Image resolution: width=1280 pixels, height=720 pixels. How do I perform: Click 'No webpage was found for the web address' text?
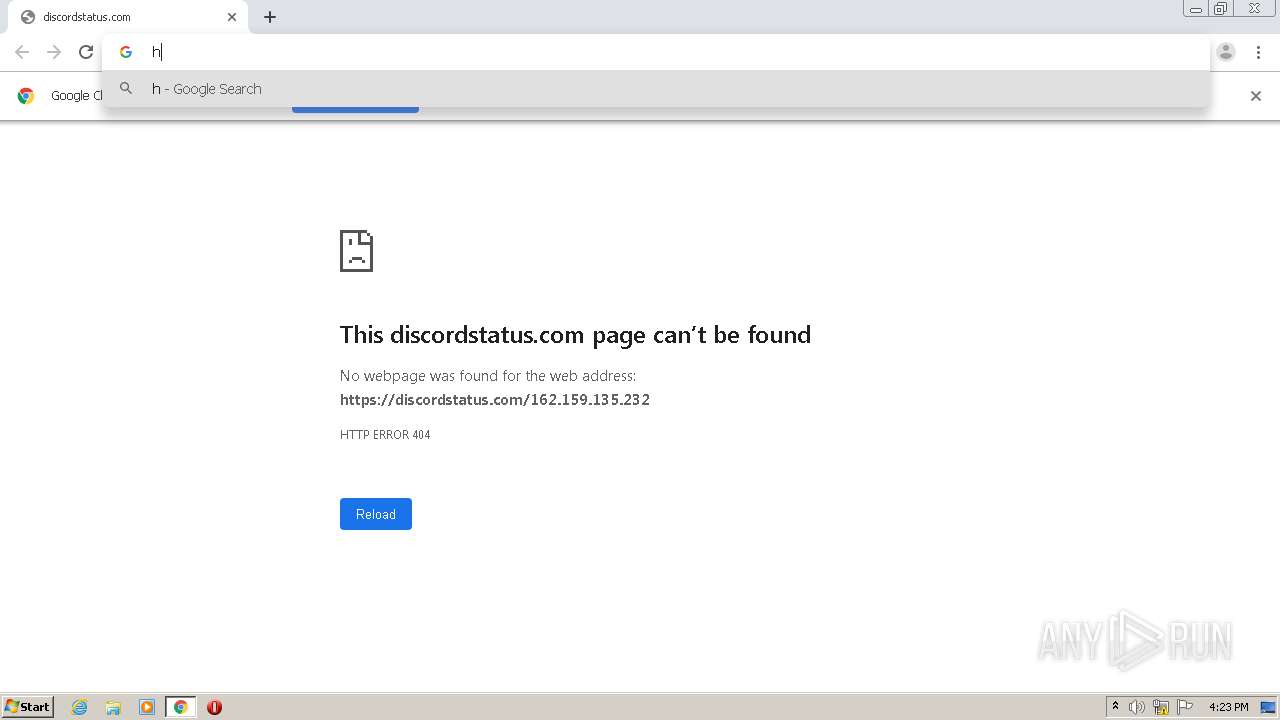click(x=488, y=376)
